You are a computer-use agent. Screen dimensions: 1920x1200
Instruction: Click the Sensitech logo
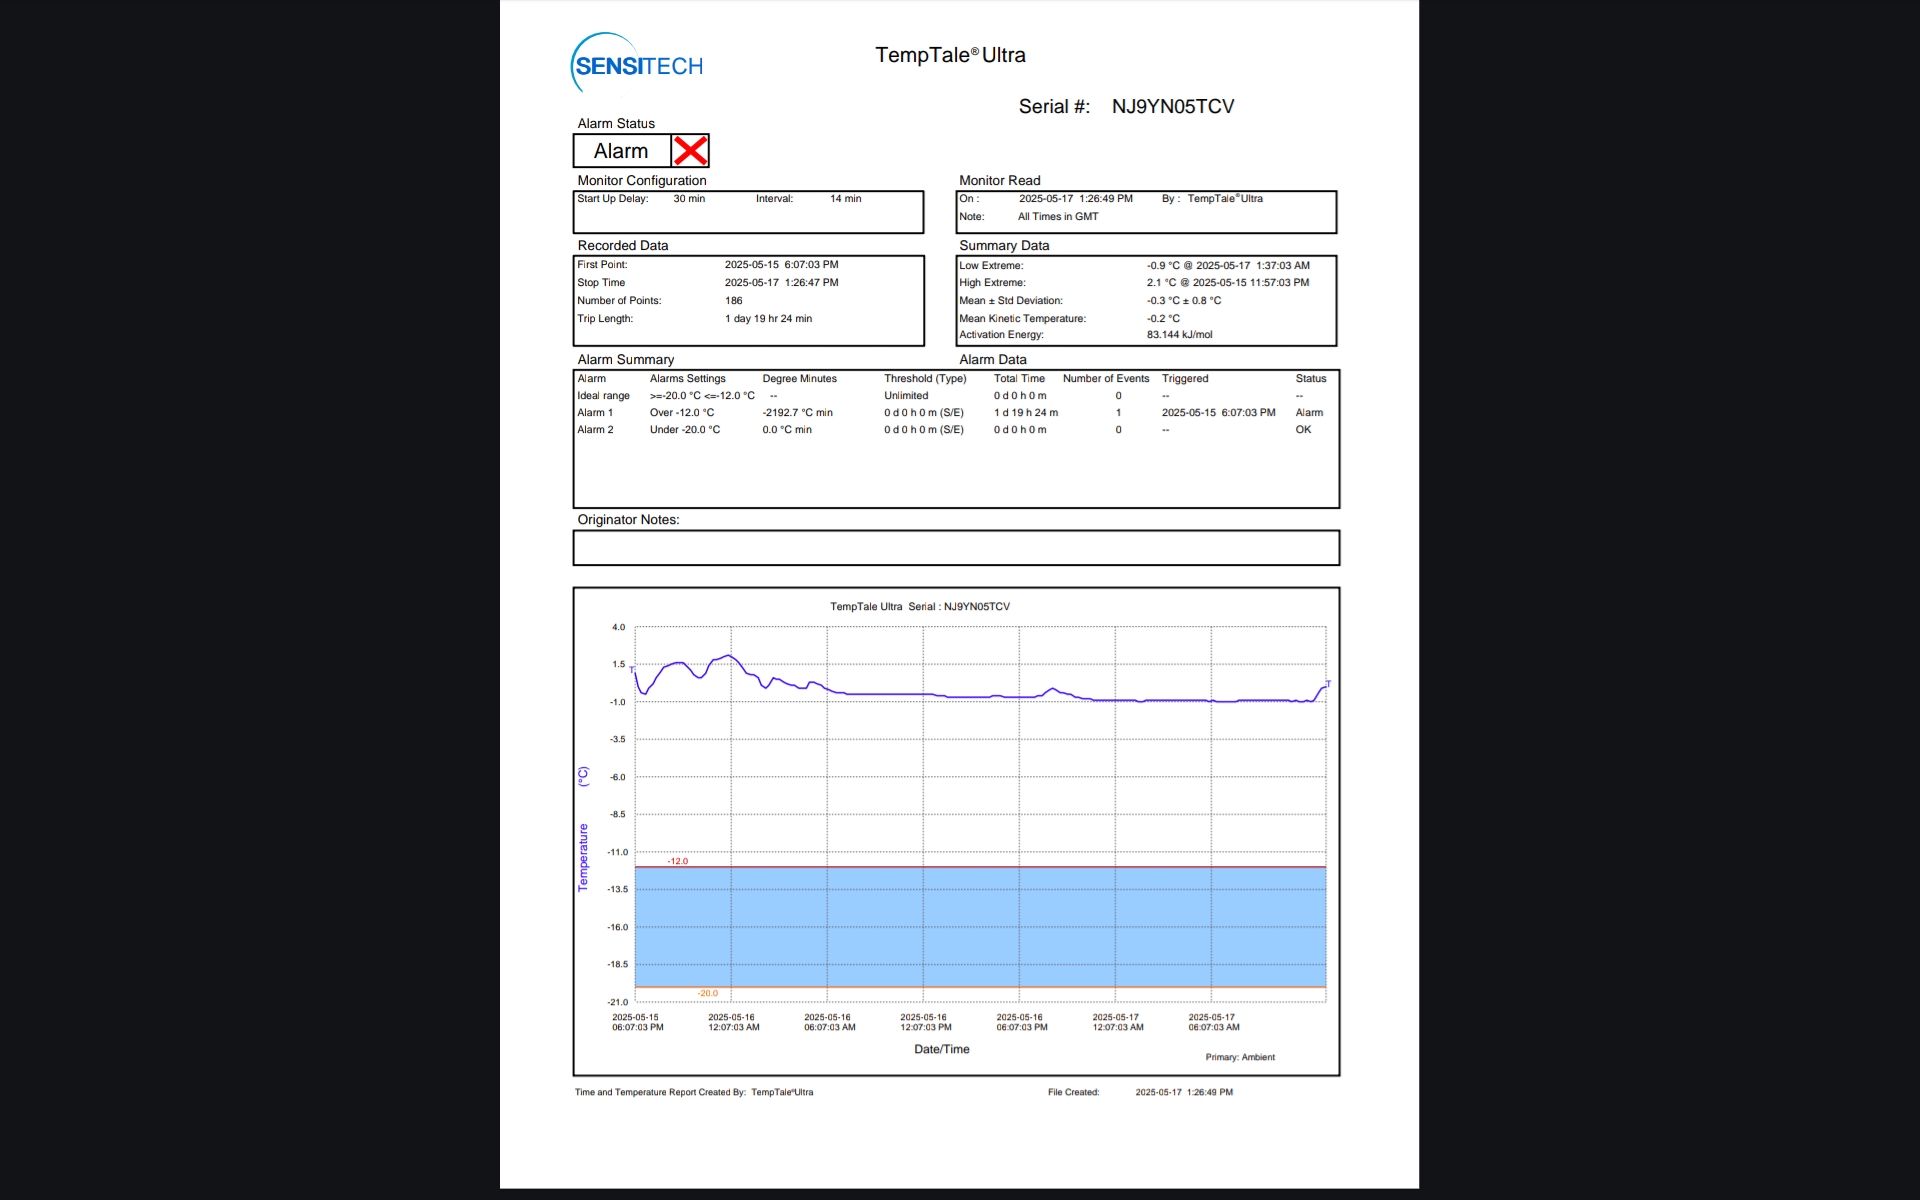click(637, 63)
